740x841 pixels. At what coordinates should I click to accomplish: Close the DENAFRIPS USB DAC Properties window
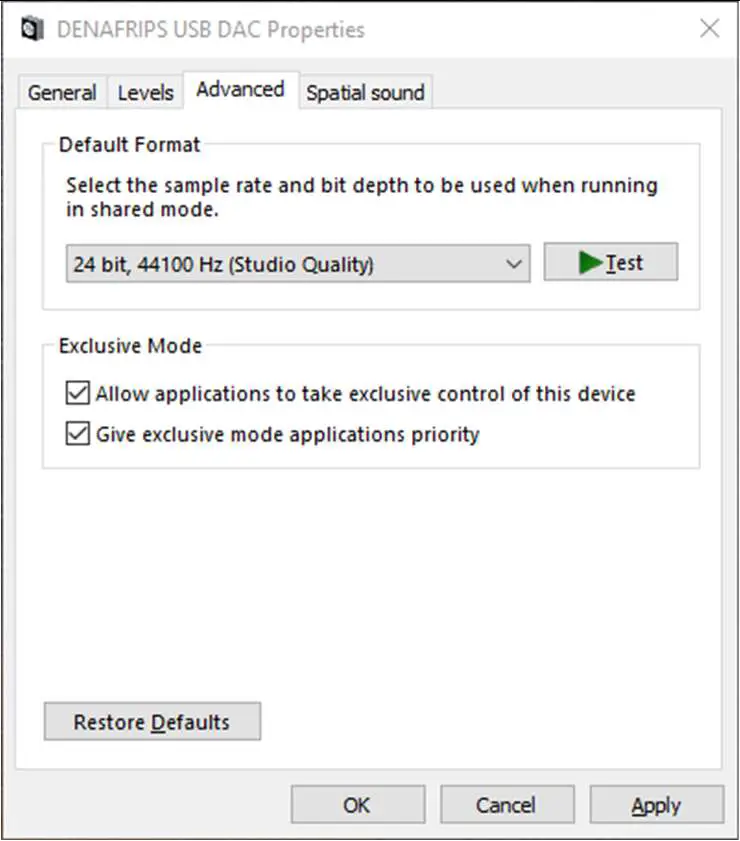(x=709, y=29)
